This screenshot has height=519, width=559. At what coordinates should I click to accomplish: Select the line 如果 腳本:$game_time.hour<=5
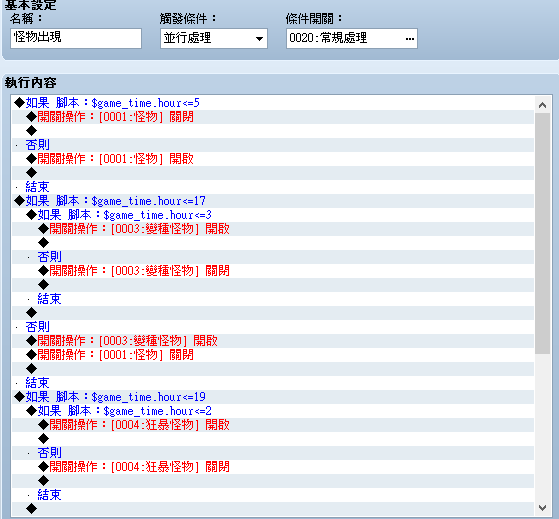273,103
